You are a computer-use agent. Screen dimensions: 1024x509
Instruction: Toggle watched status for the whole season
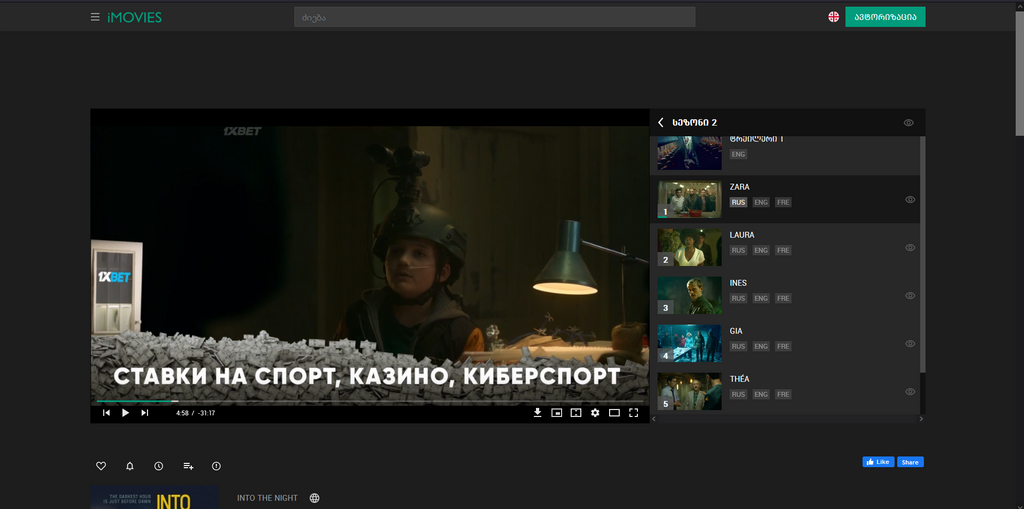908,122
